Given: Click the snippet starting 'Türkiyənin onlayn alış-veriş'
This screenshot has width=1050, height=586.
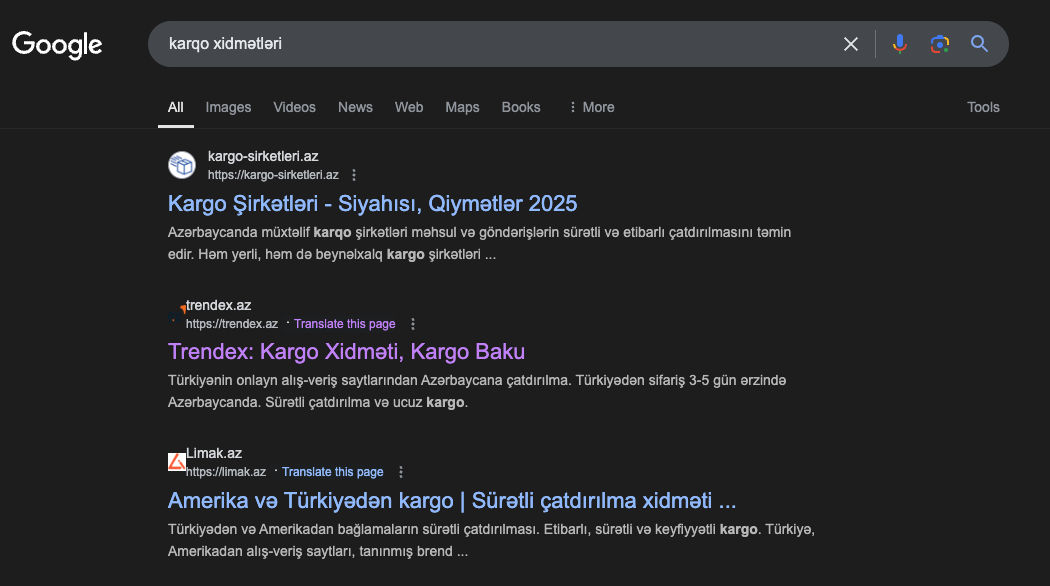Looking at the screenshot, I should (x=477, y=391).
